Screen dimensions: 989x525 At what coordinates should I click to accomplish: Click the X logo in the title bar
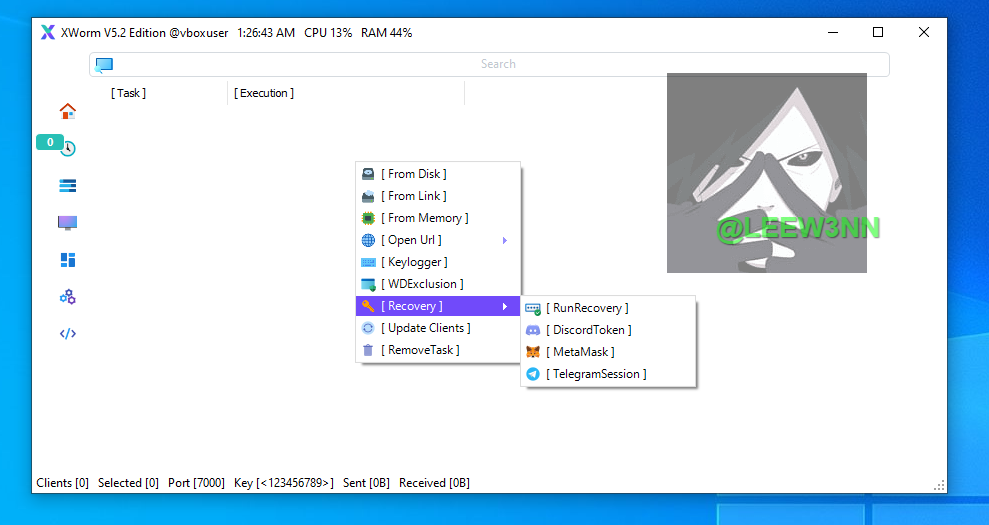pyautogui.click(x=48, y=32)
